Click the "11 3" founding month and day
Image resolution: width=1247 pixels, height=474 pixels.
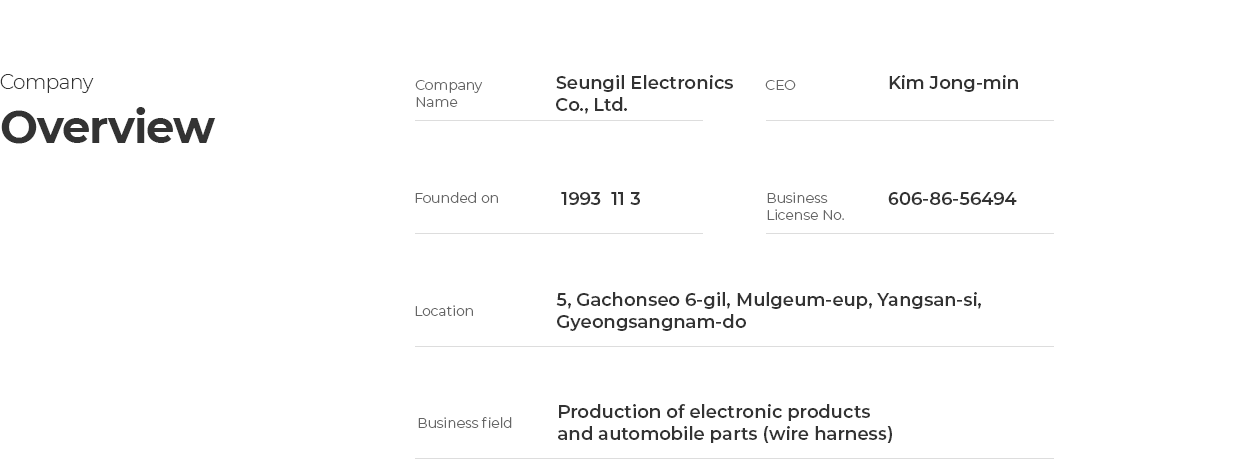625,199
